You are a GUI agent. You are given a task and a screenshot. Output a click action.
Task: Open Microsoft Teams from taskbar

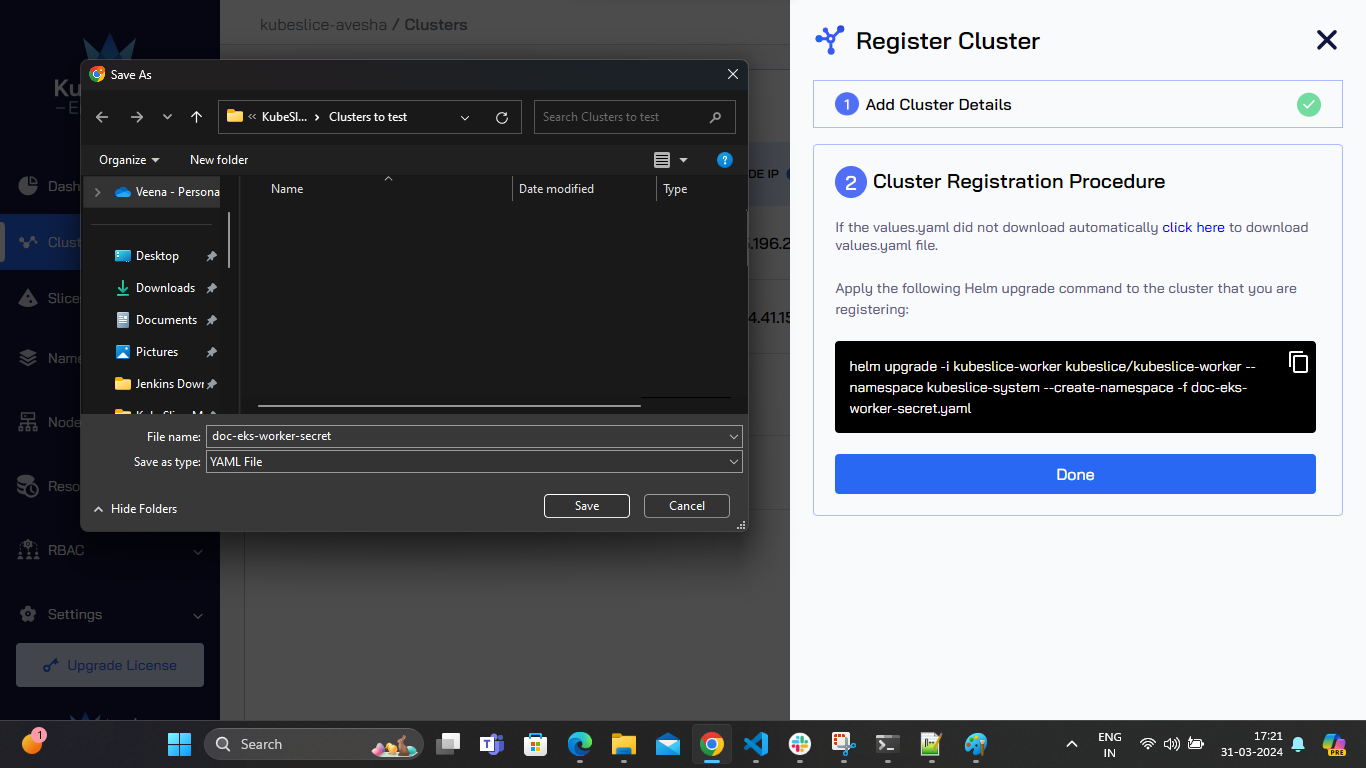coord(491,744)
